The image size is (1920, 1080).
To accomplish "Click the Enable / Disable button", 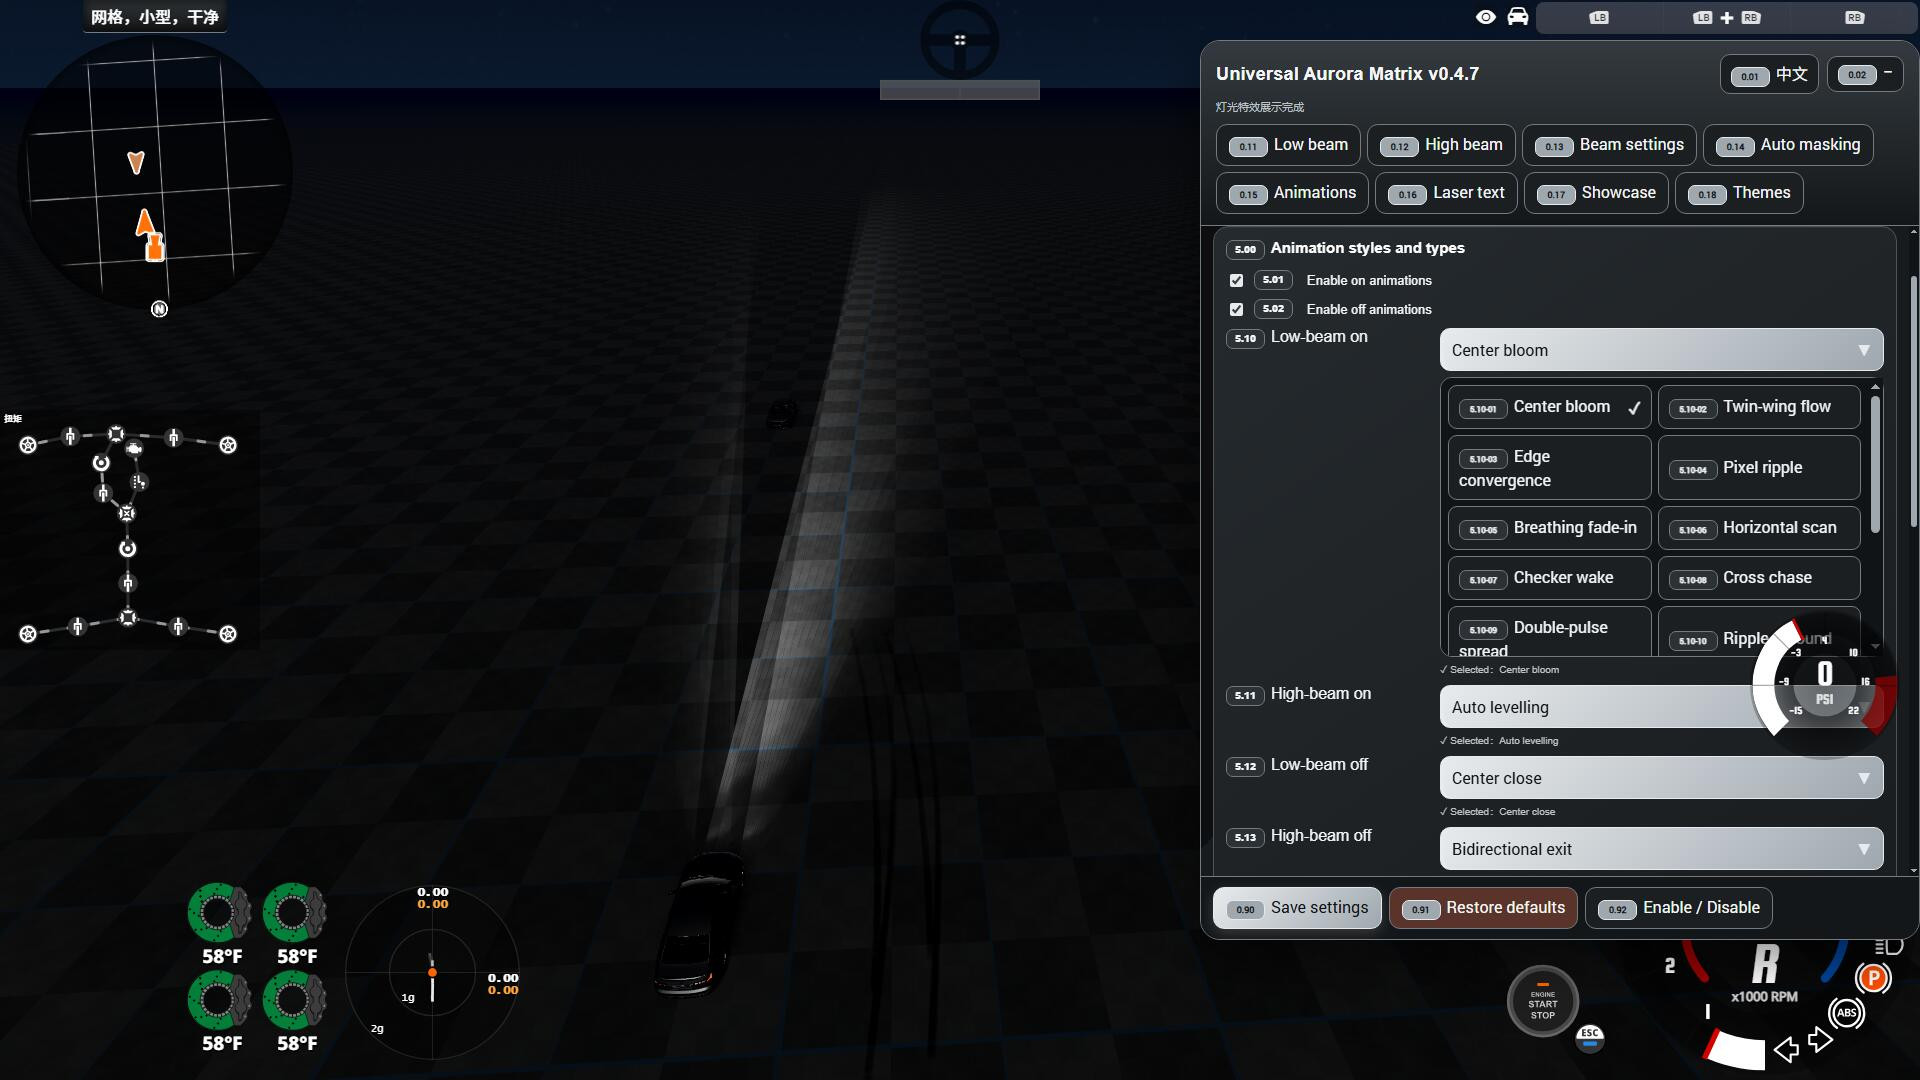I will click(1679, 908).
